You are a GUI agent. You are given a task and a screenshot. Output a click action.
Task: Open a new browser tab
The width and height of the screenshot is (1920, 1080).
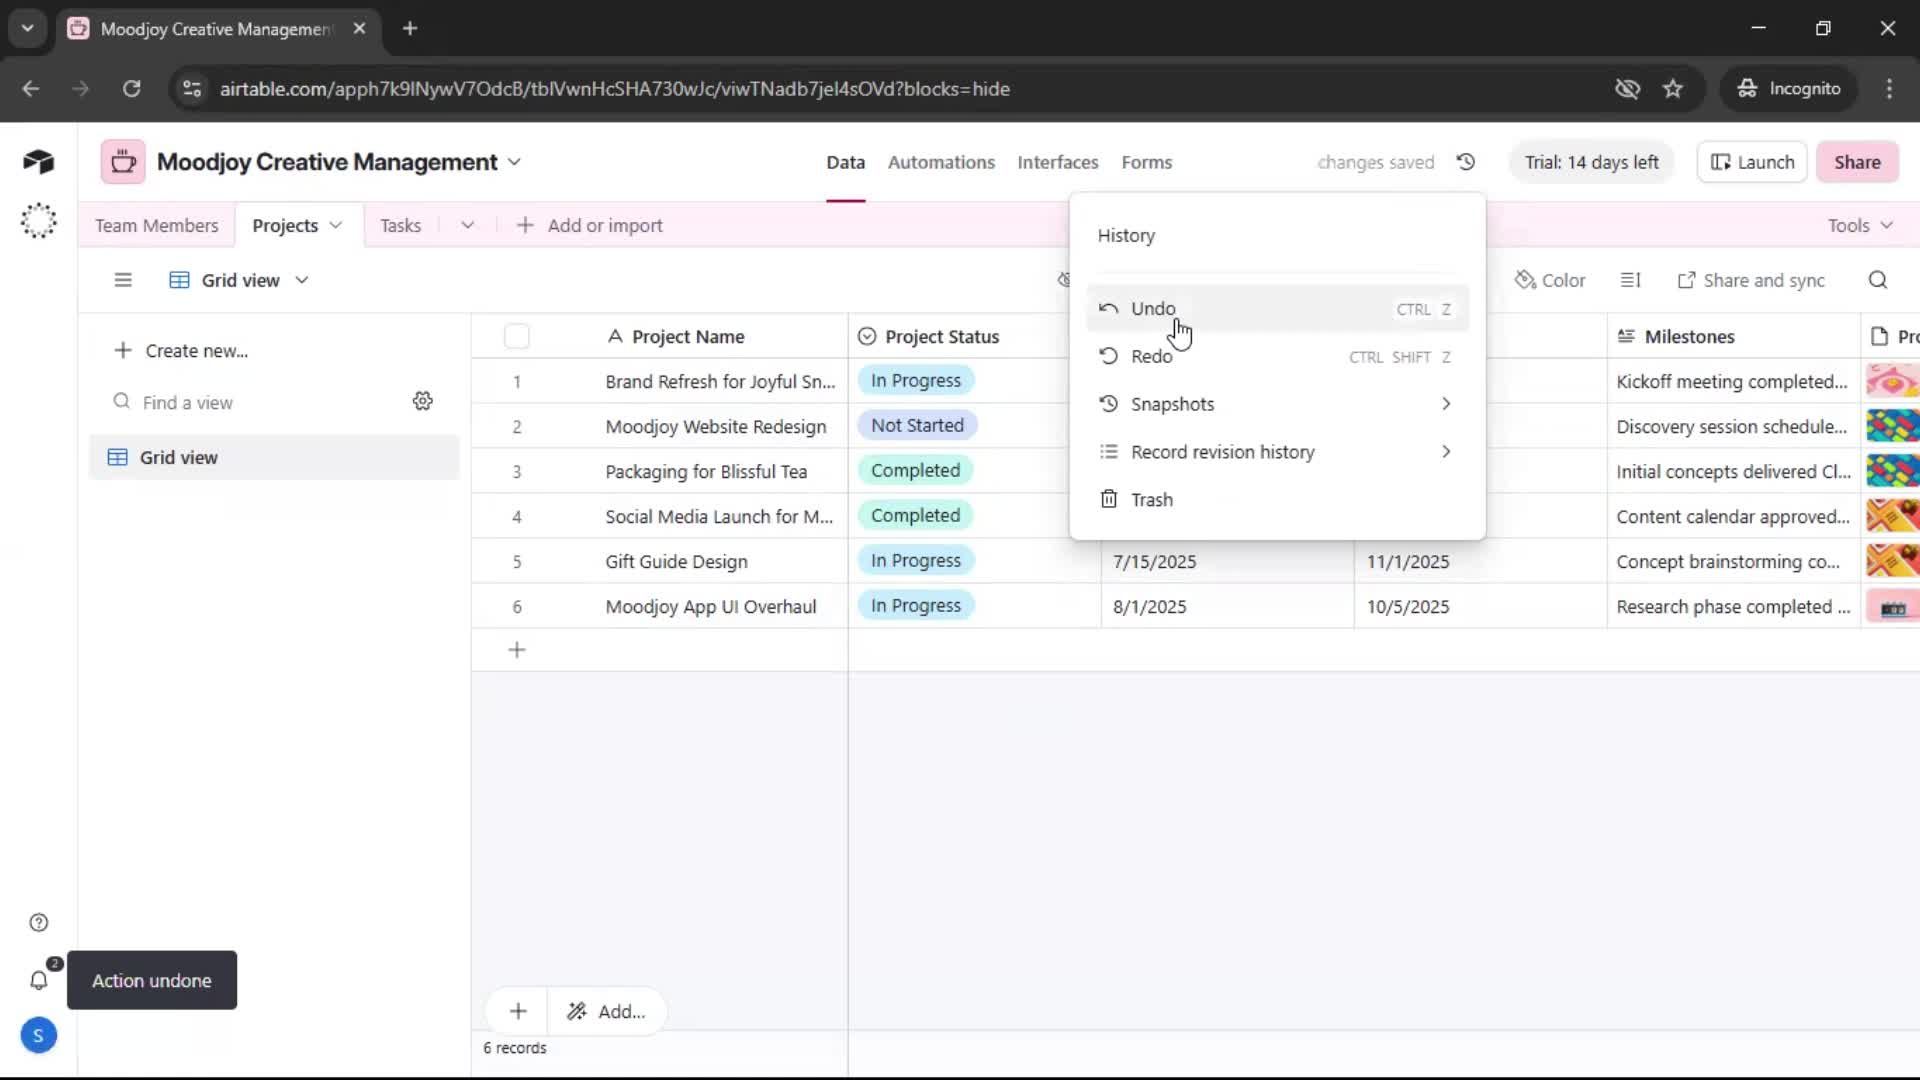(x=410, y=28)
